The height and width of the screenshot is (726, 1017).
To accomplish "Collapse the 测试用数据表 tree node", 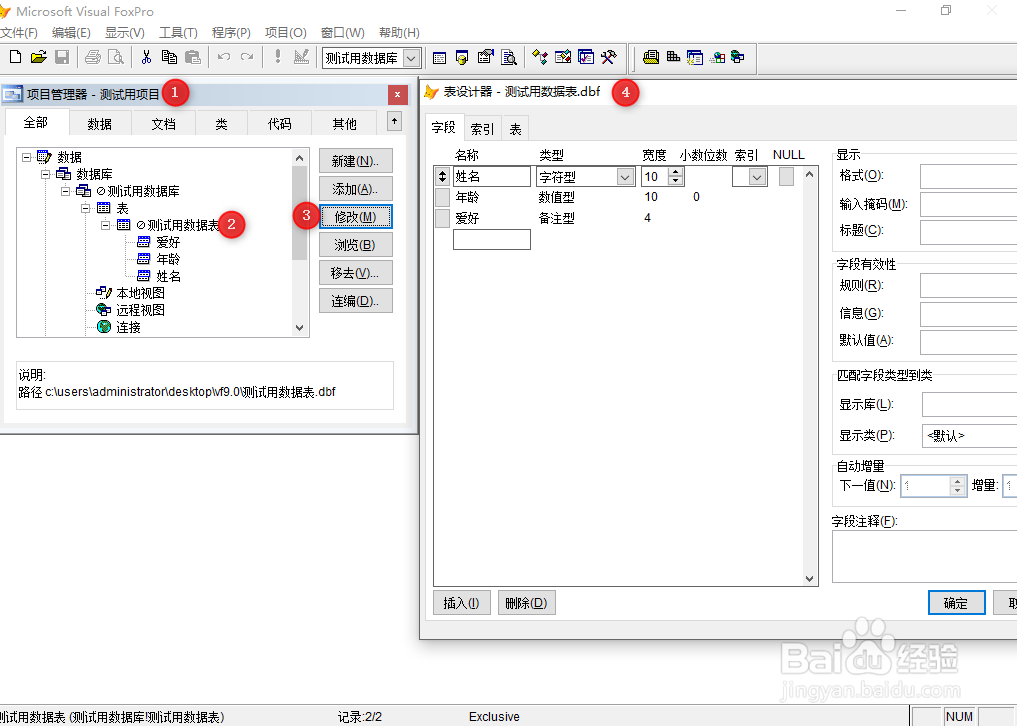I will [105, 225].
